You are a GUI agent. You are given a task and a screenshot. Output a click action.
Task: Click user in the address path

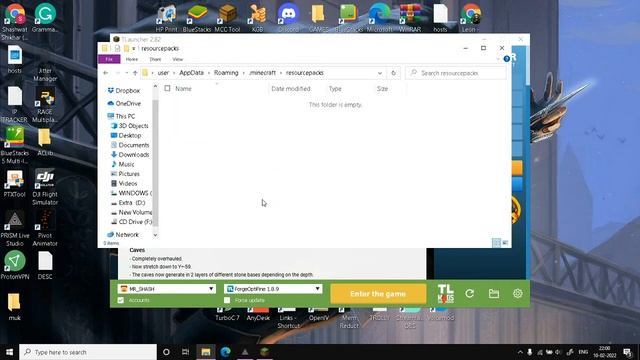tap(163, 73)
